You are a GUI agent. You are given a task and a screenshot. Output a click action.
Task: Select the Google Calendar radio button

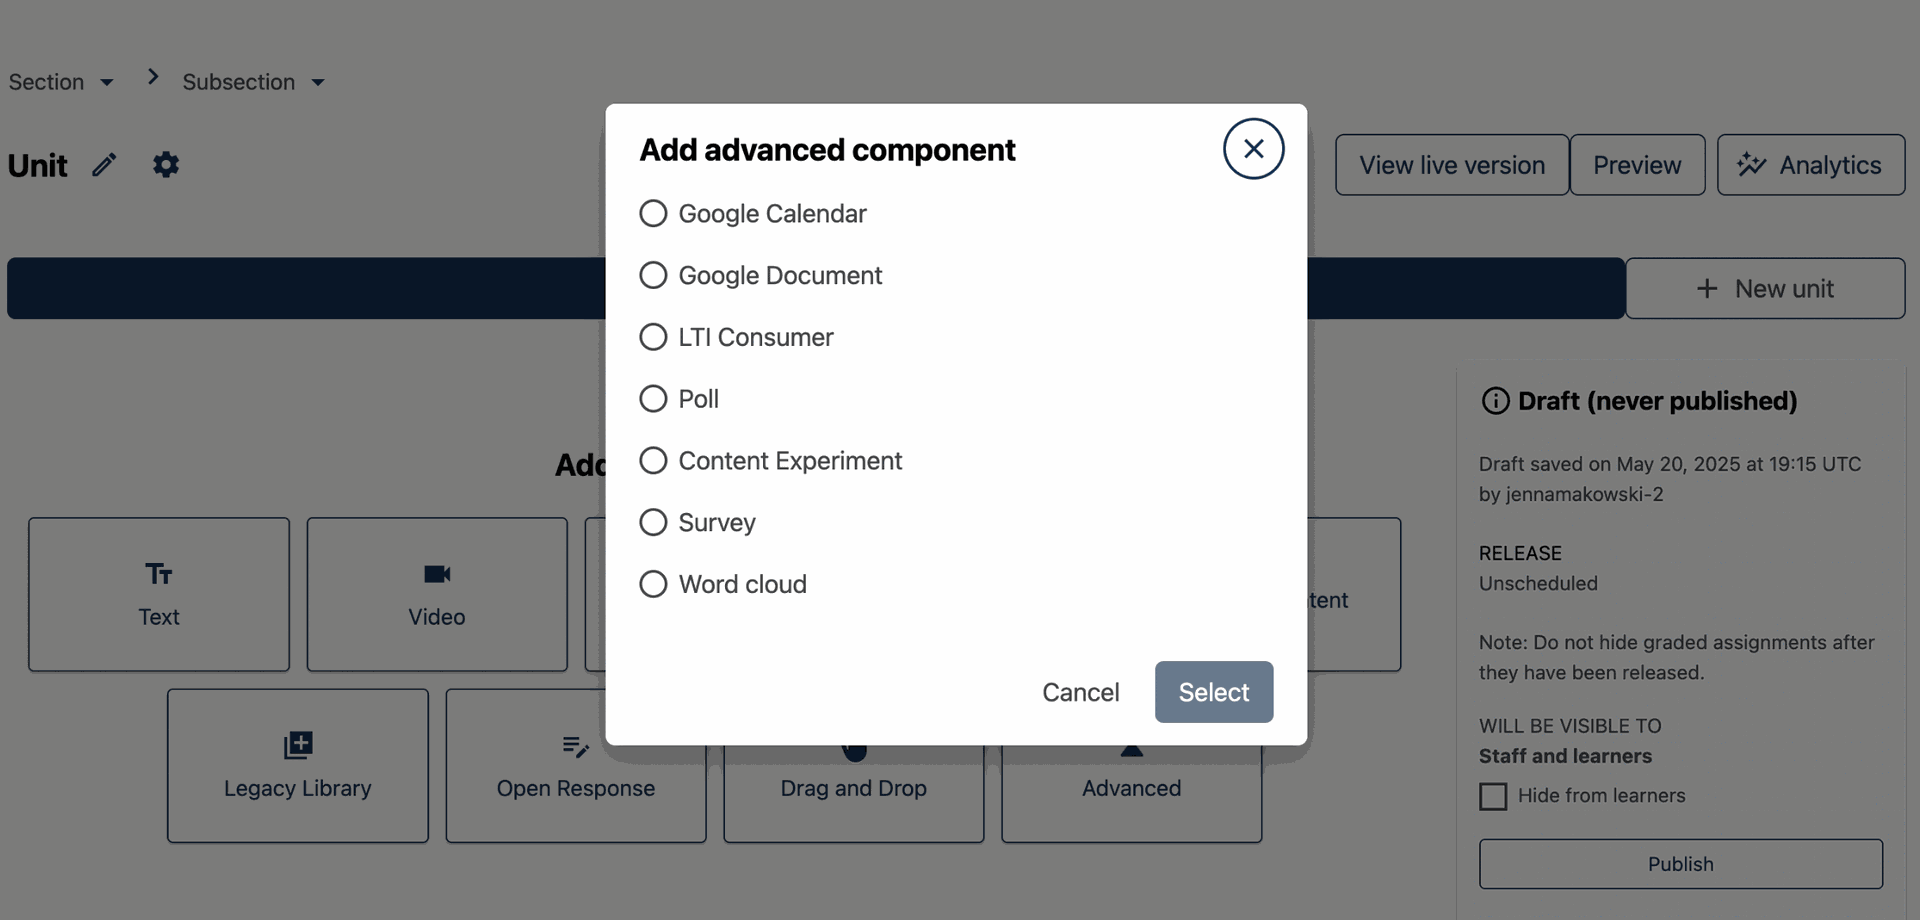click(653, 214)
